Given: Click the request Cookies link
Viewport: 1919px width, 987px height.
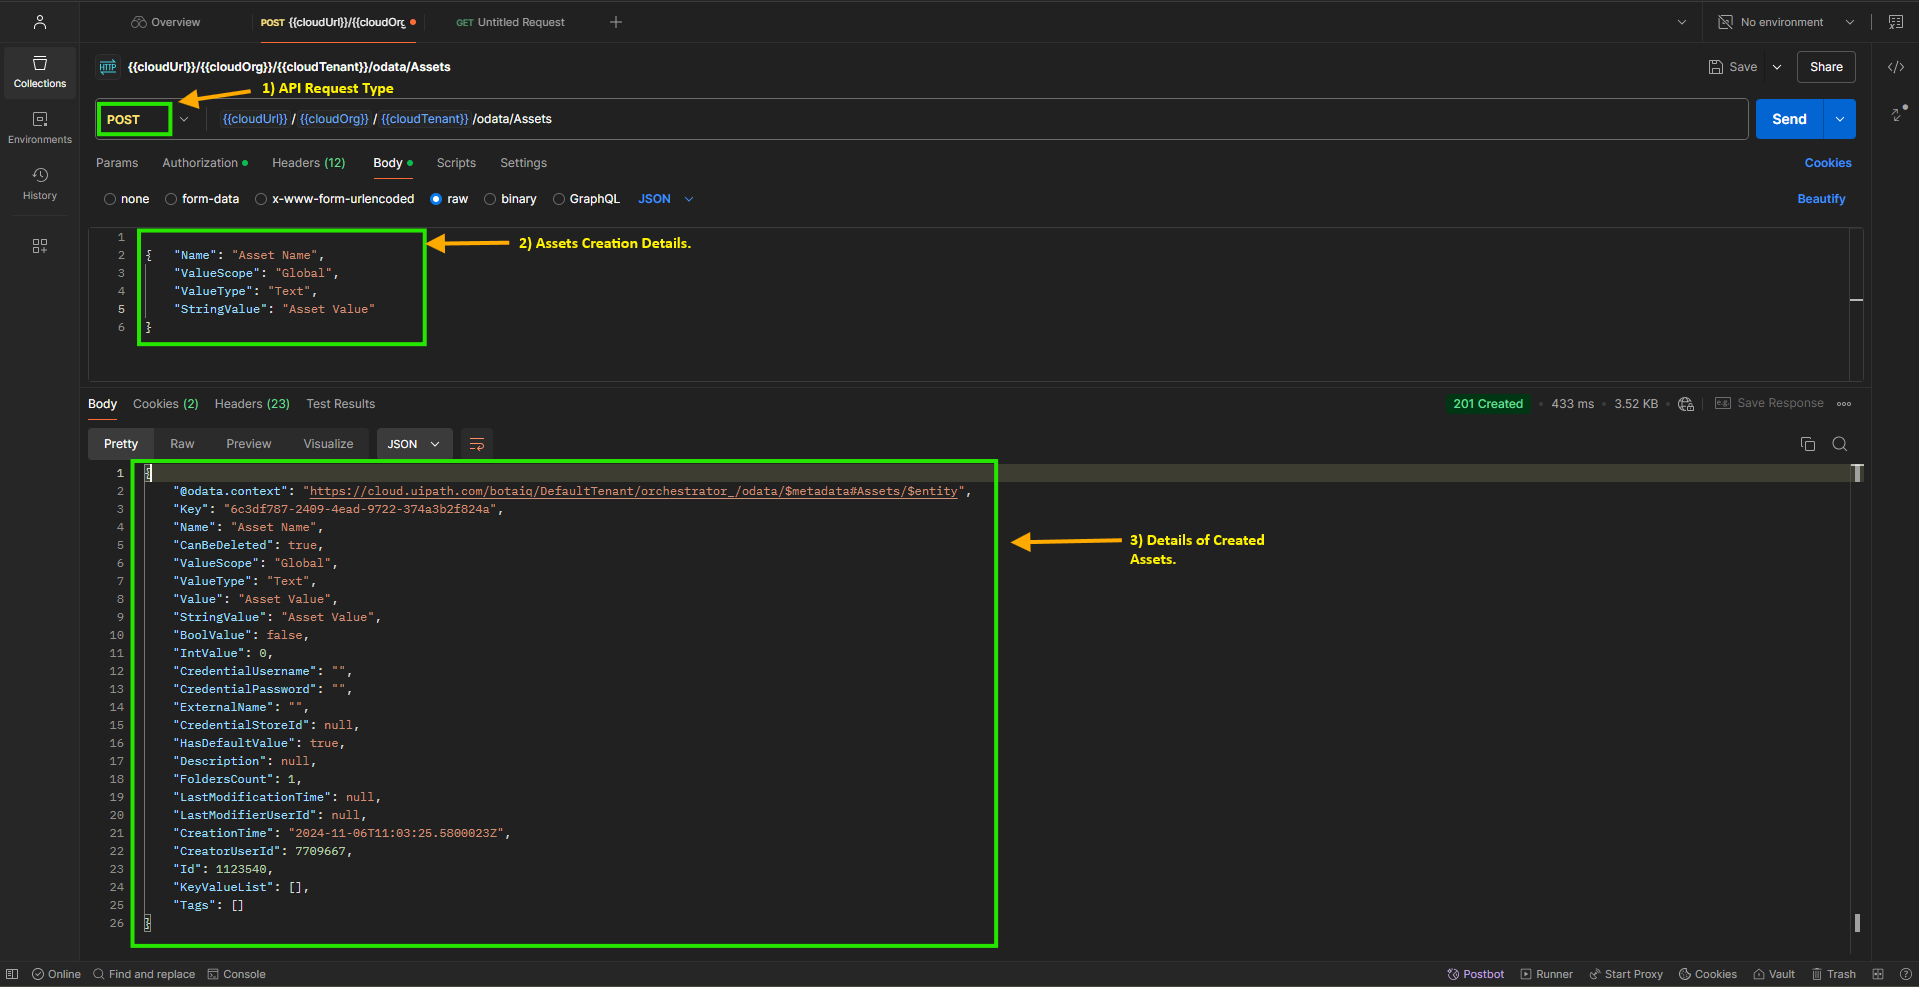Looking at the screenshot, I should pos(1828,163).
